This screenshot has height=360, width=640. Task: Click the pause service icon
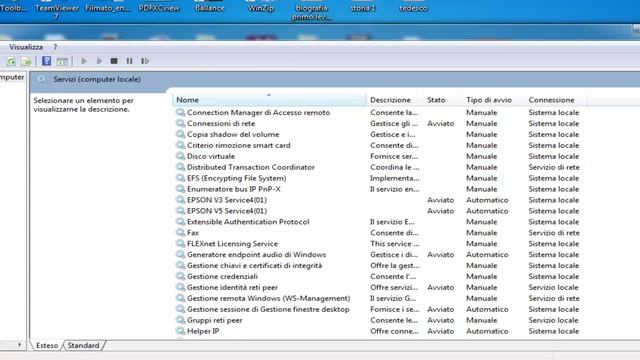[129, 61]
